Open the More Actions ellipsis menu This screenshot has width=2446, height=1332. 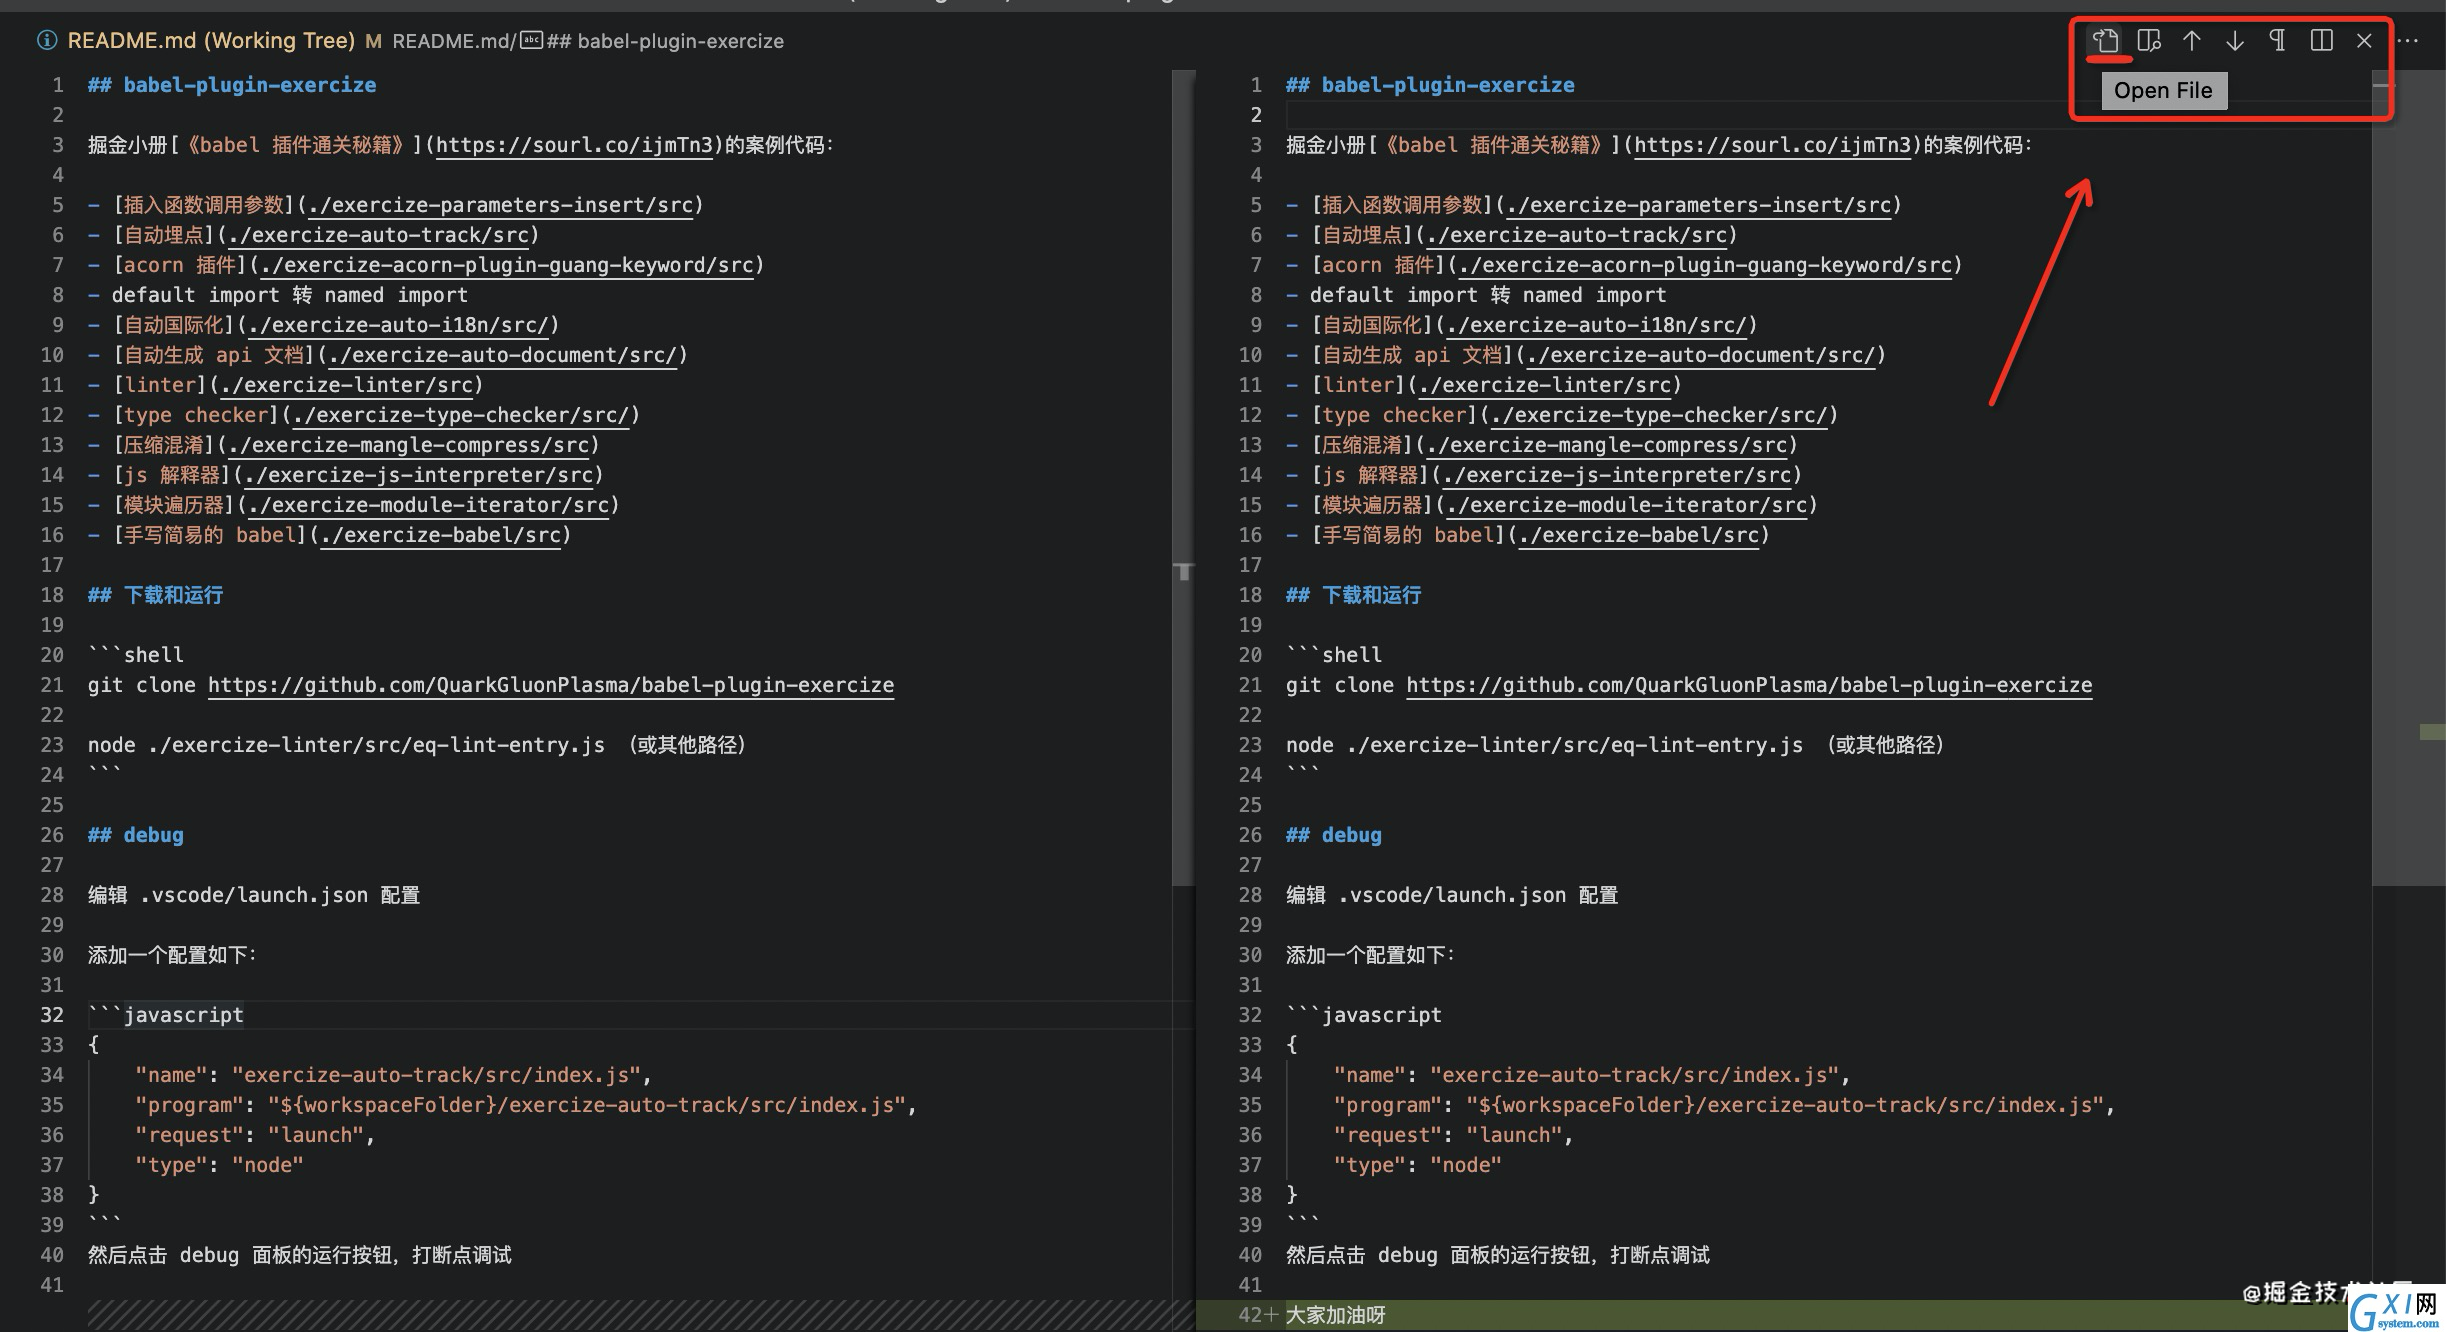point(2409,41)
